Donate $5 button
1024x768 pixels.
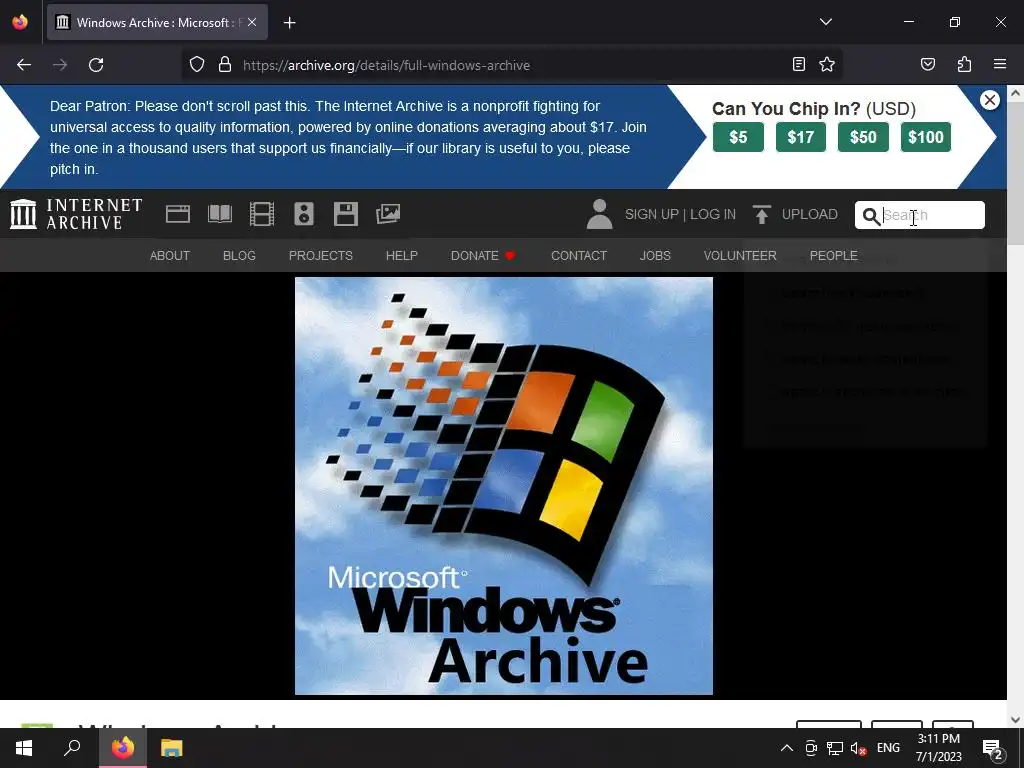[x=738, y=137]
